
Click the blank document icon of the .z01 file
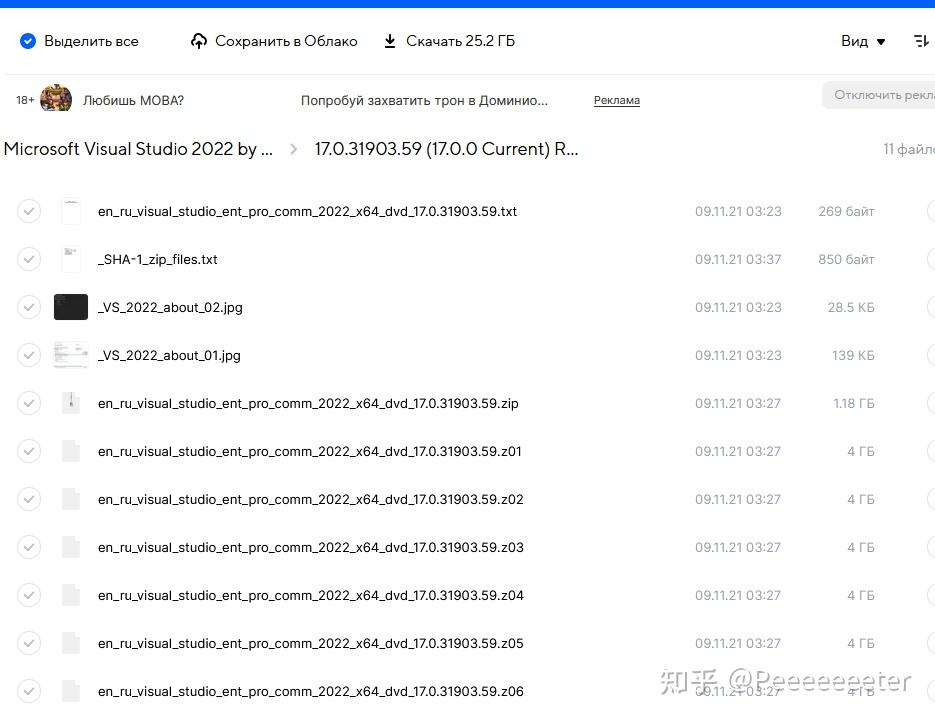pyautogui.click(x=71, y=451)
